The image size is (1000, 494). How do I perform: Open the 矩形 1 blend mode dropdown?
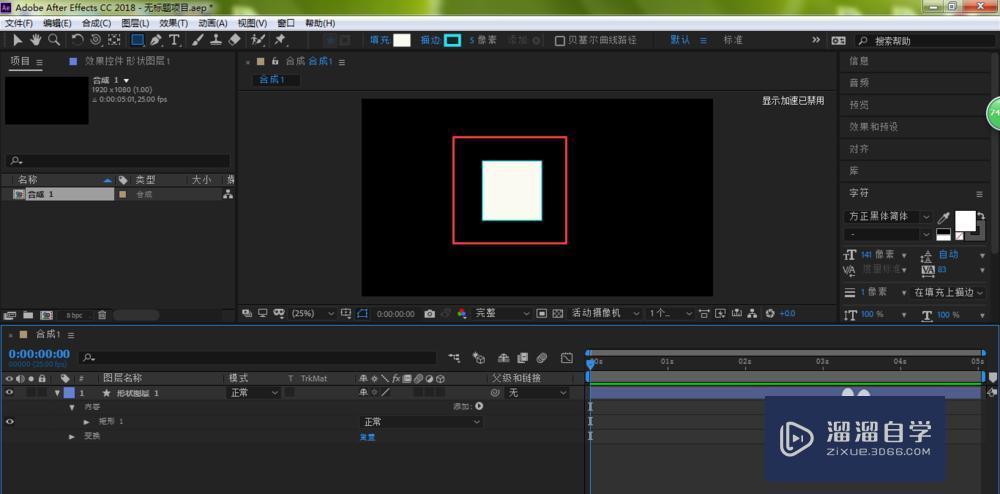(x=421, y=422)
